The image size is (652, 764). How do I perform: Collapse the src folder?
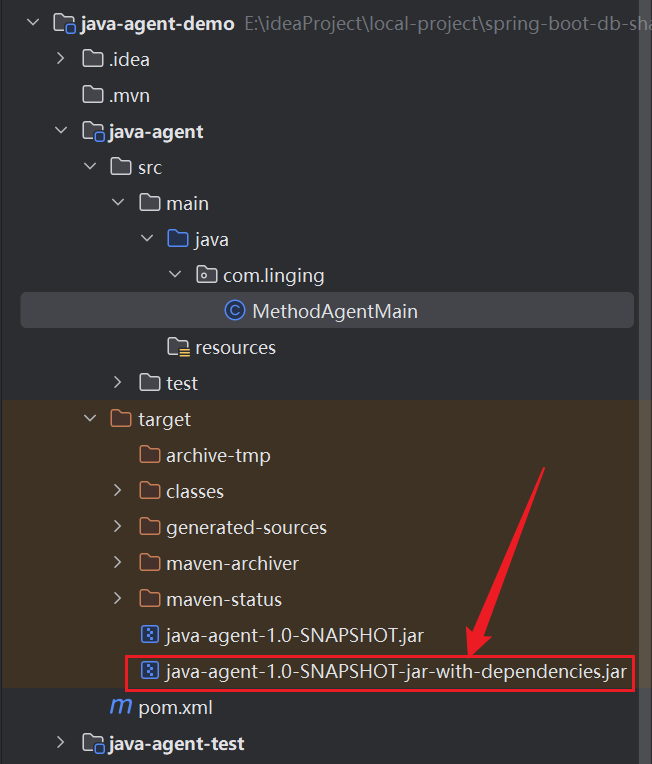(x=90, y=167)
